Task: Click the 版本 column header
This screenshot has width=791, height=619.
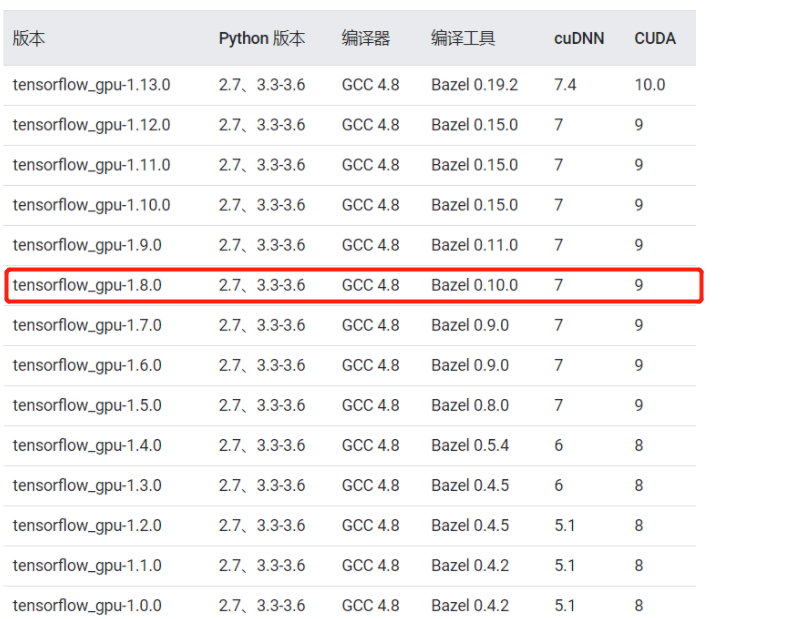Action: [29, 38]
